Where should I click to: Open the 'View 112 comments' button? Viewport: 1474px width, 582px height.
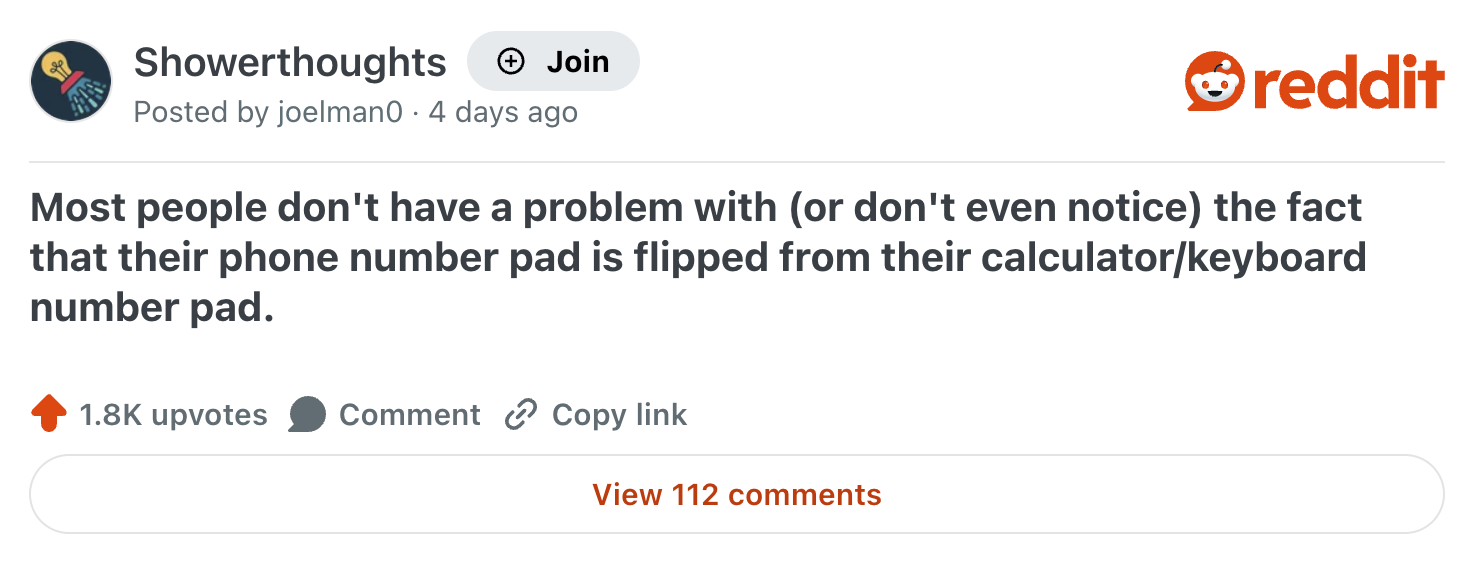coord(737,494)
